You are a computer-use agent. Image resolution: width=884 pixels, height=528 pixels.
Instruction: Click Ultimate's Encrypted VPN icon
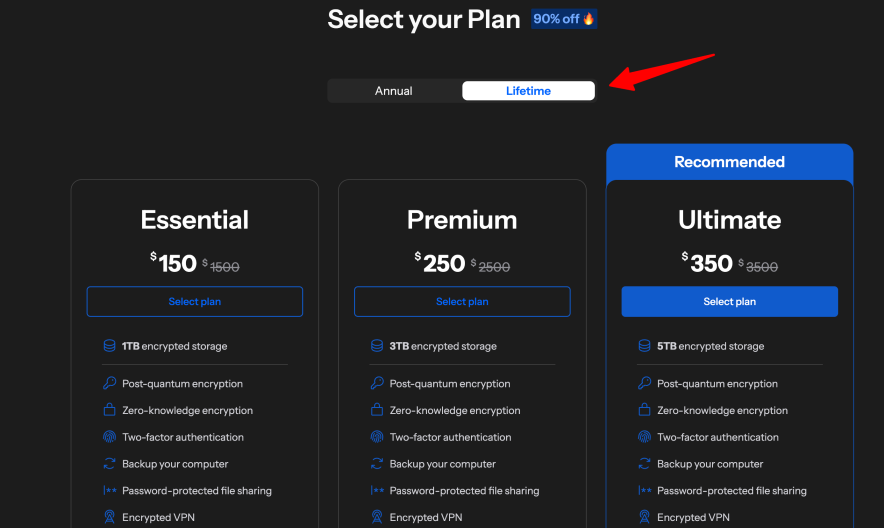tap(645, 517)
